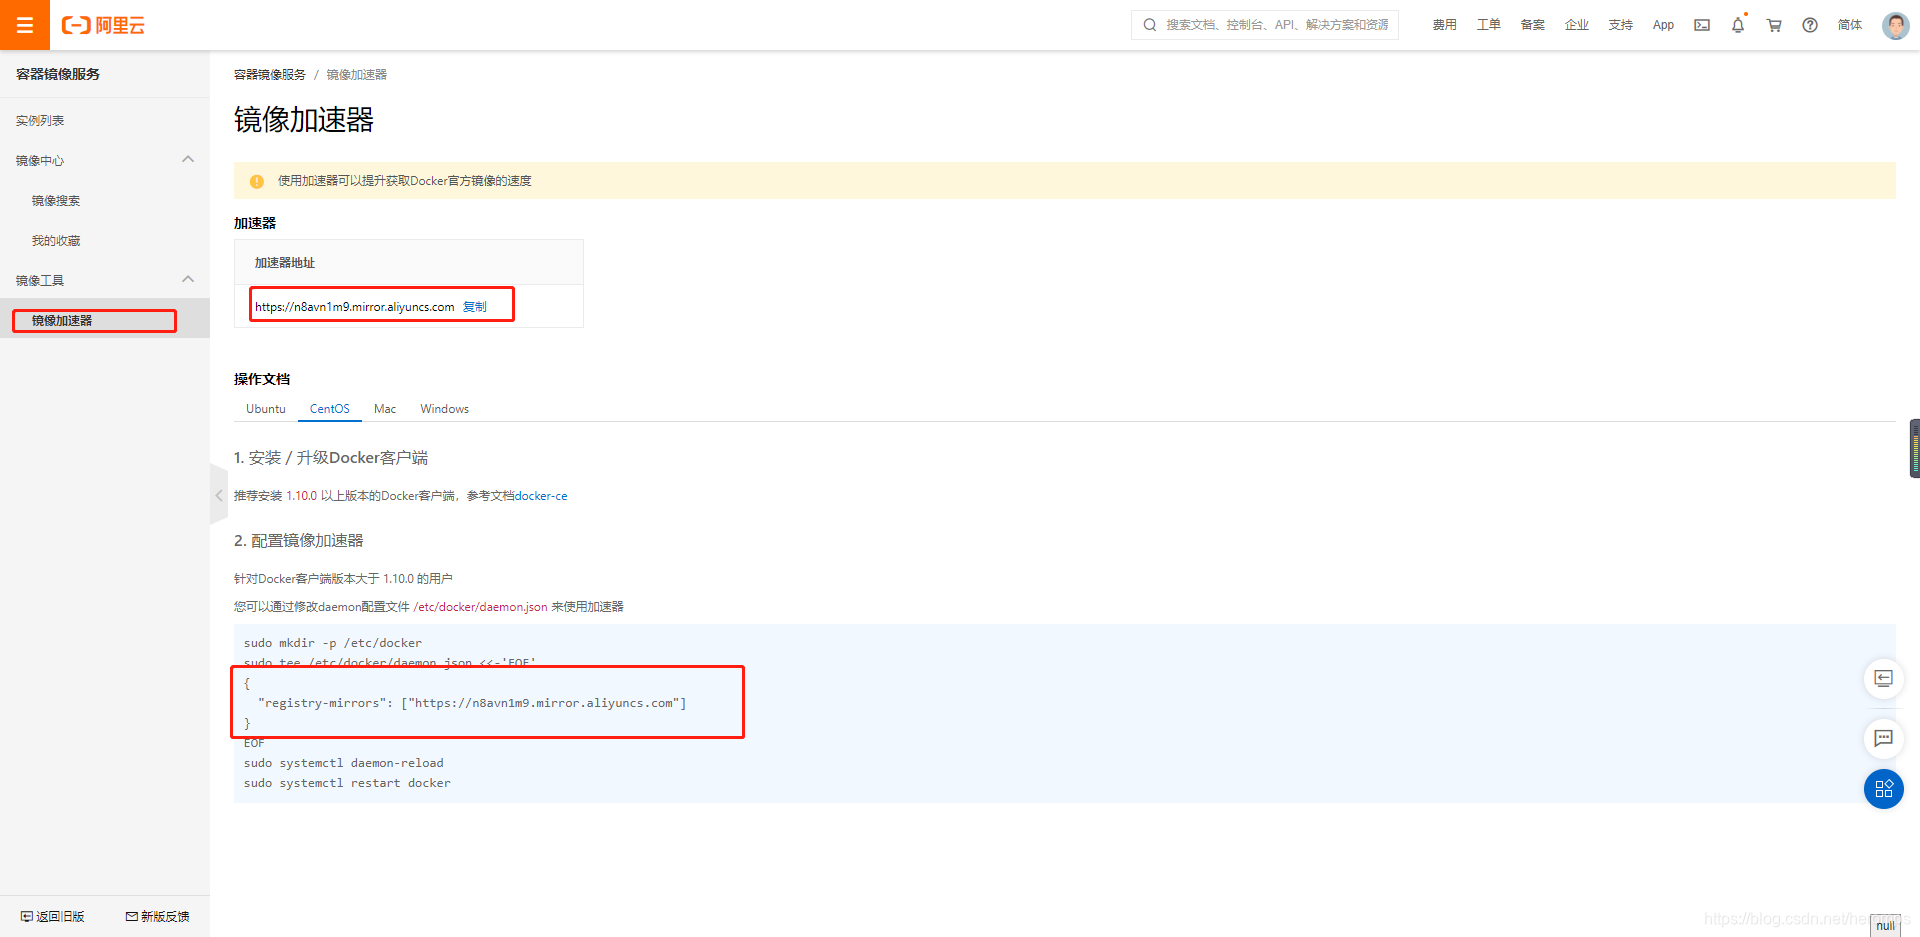The width and height of the screenshot is (1920, 937).
Task: Open the blue apps grid button
Action: coord(1883,789)
